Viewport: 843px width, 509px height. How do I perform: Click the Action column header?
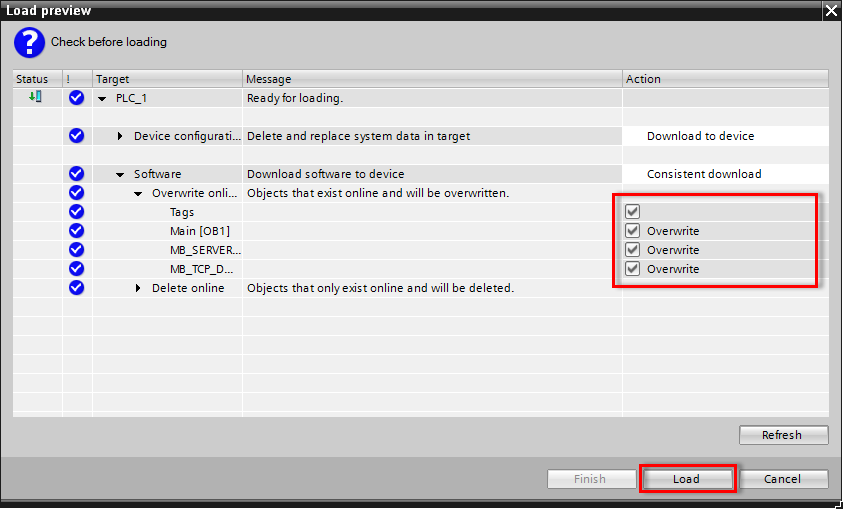tap(725, 79)
